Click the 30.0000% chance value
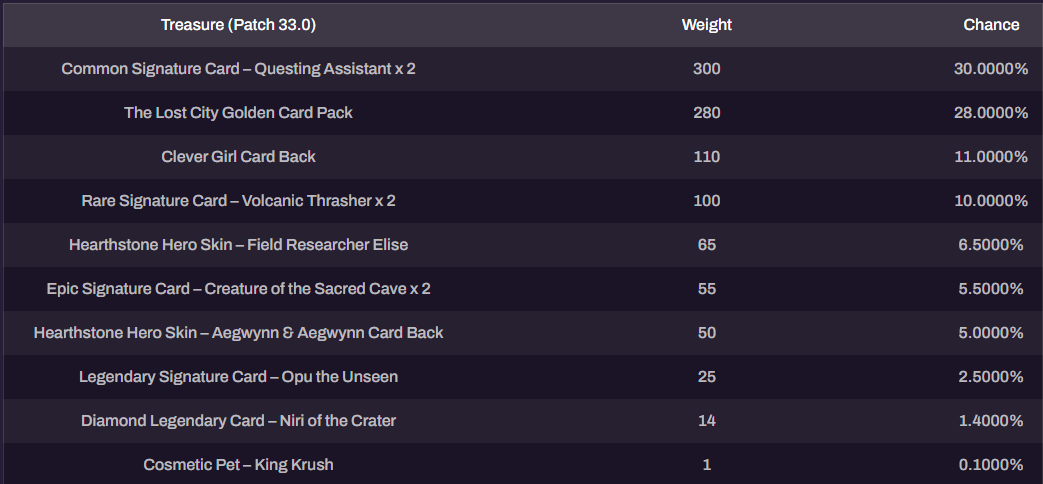The image size is (1043, 484). pos(991,69)
